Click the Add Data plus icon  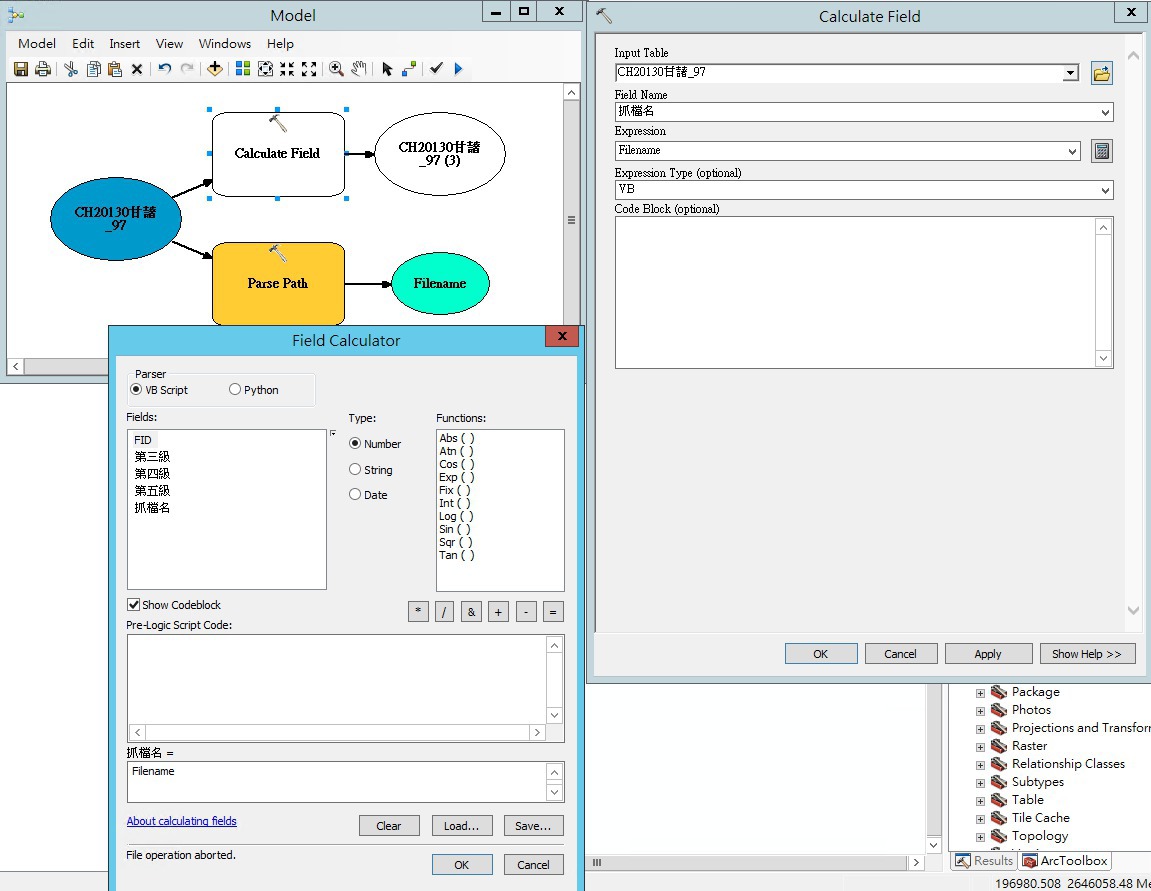[214, 69]
